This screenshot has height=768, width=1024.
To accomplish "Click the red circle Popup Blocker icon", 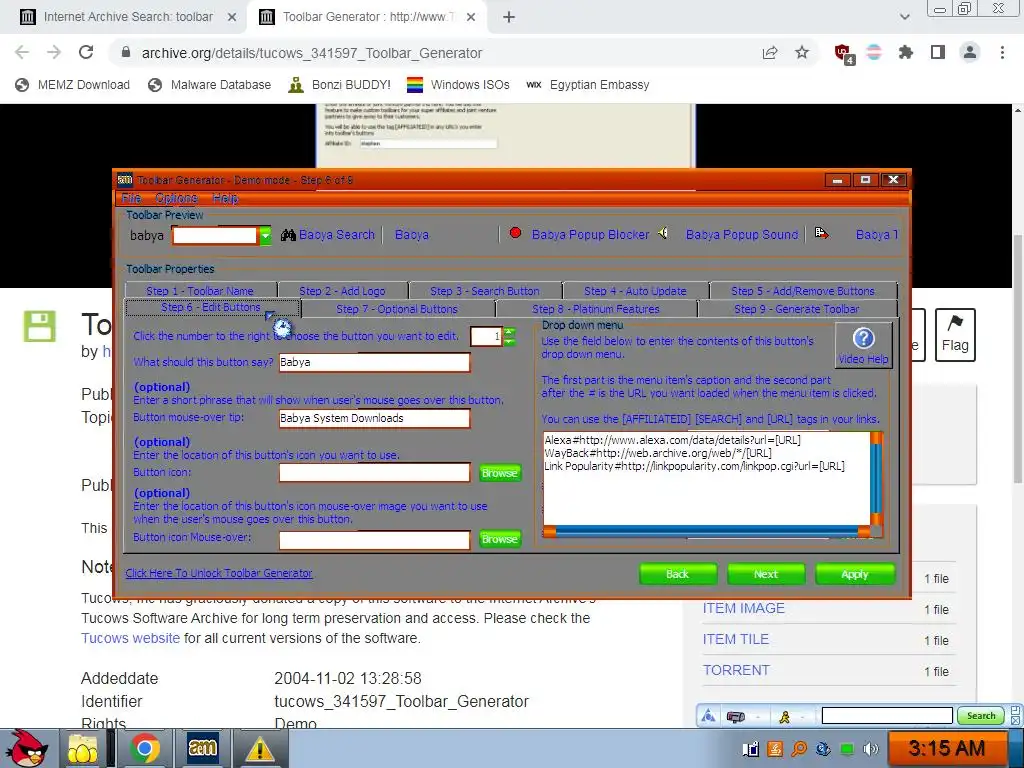I will coord(515,233).
